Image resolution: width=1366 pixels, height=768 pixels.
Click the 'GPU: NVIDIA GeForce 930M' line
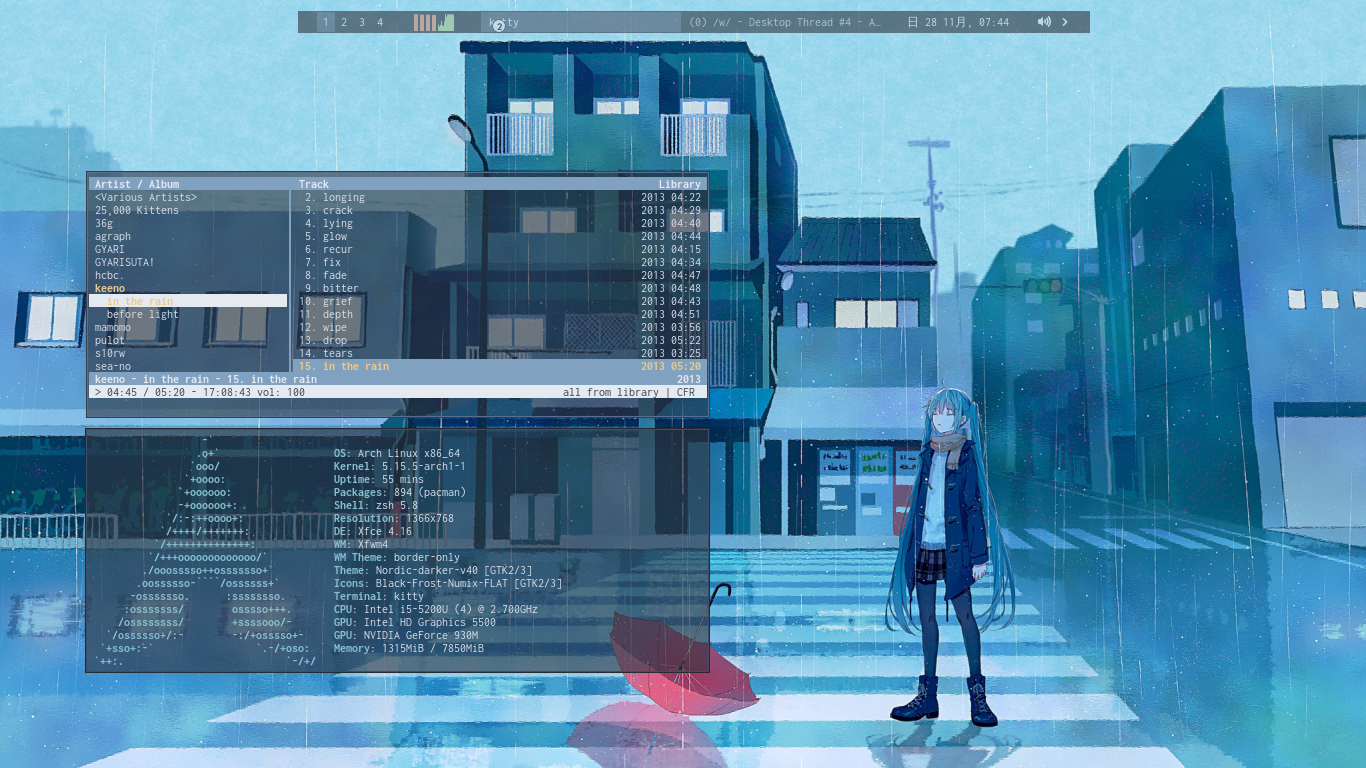[x=406, y=635]
